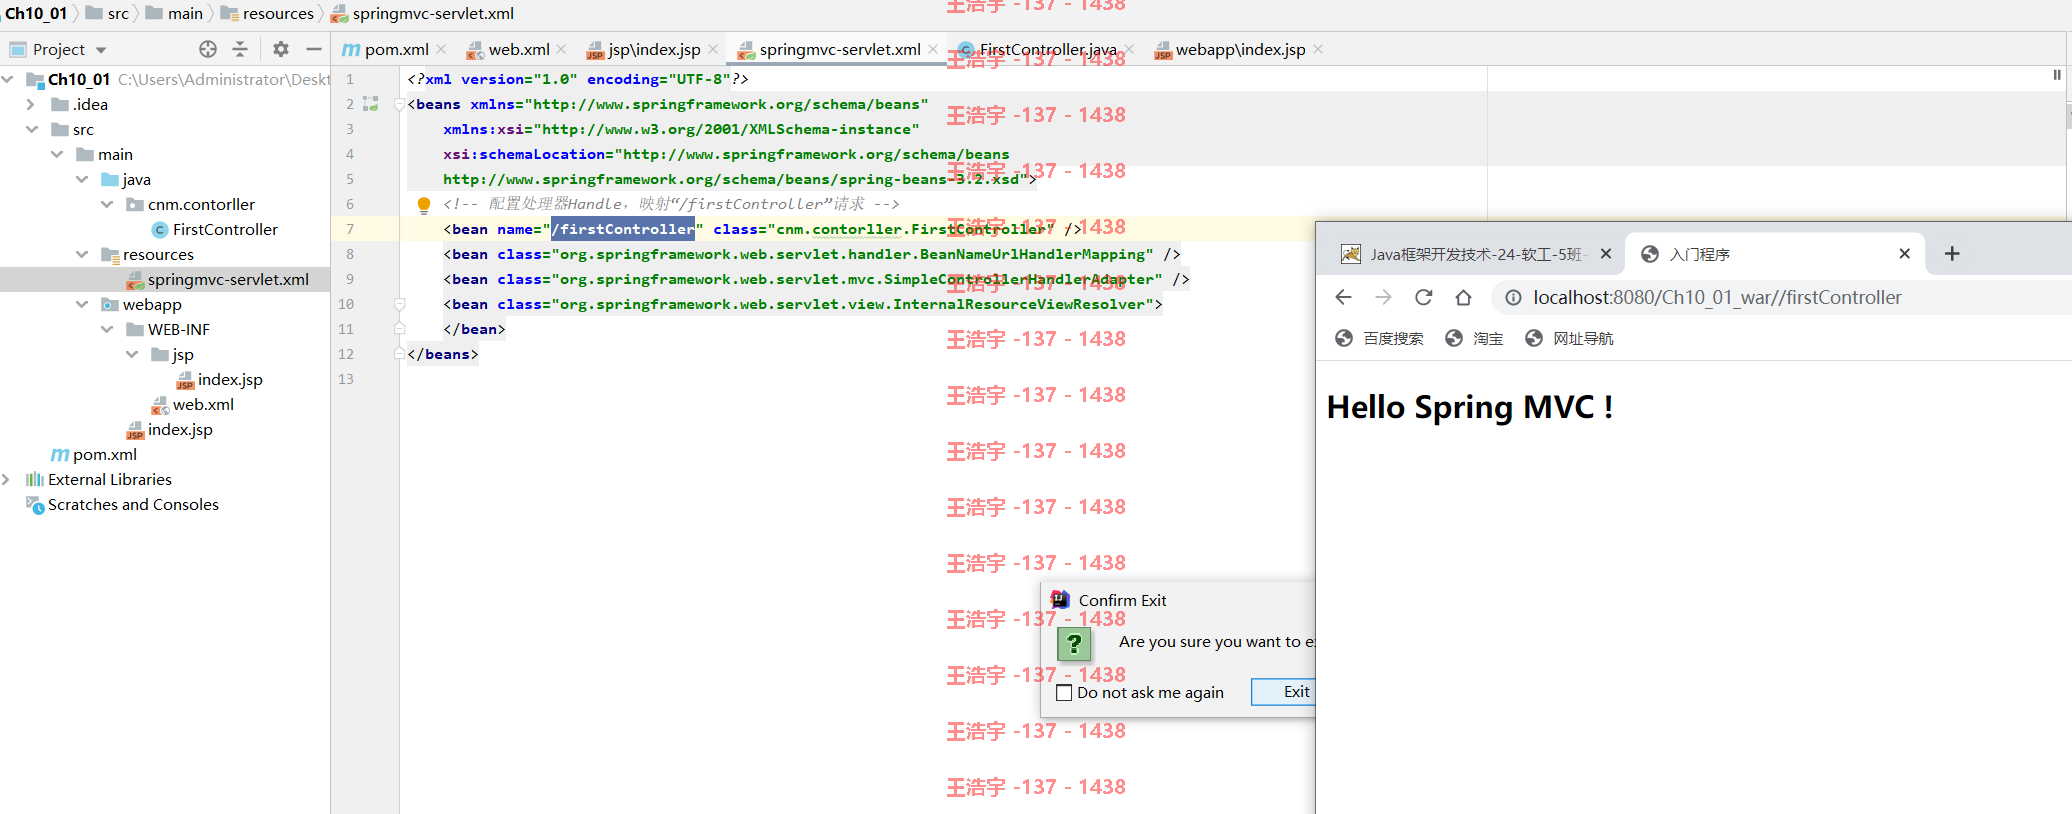The image size is (2072, 814).
Task: Open the 百度搜索 bookmark
Action: tap(1379, 338)
